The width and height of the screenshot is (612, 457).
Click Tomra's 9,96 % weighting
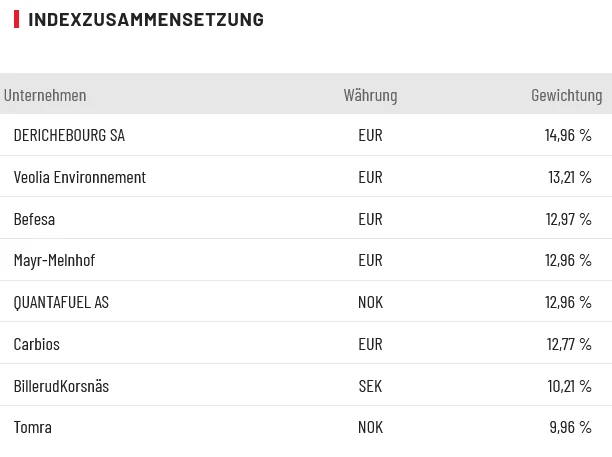coord(570,427)
